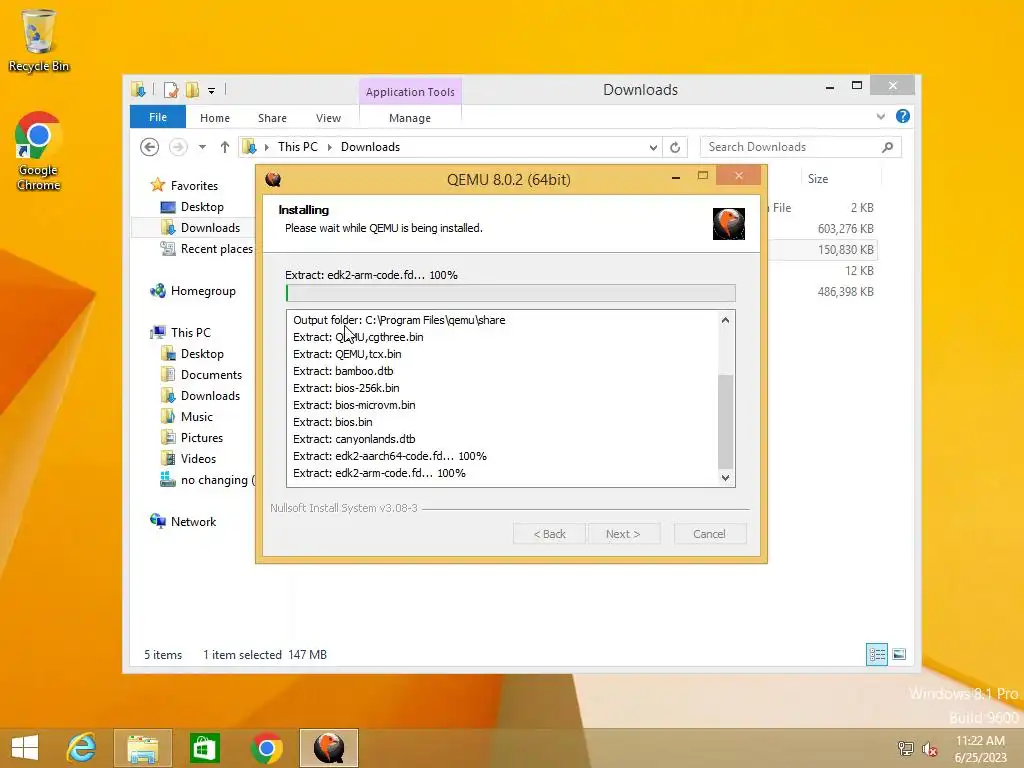Expand the This PC breadcrumb arrow
Image resolution: width=1024 pixels, height=768 pixels.
329,147
